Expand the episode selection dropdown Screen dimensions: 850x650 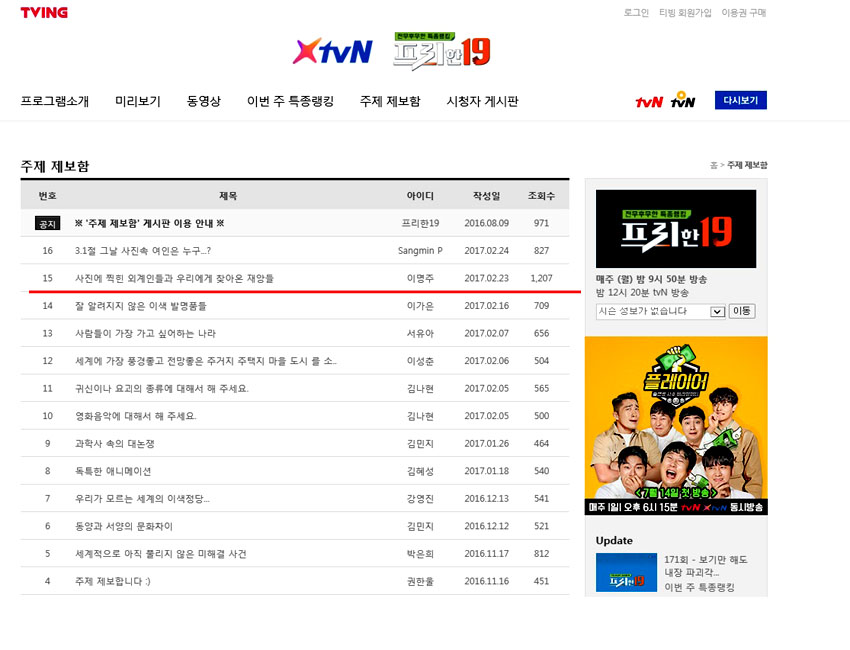coord(717,311)
